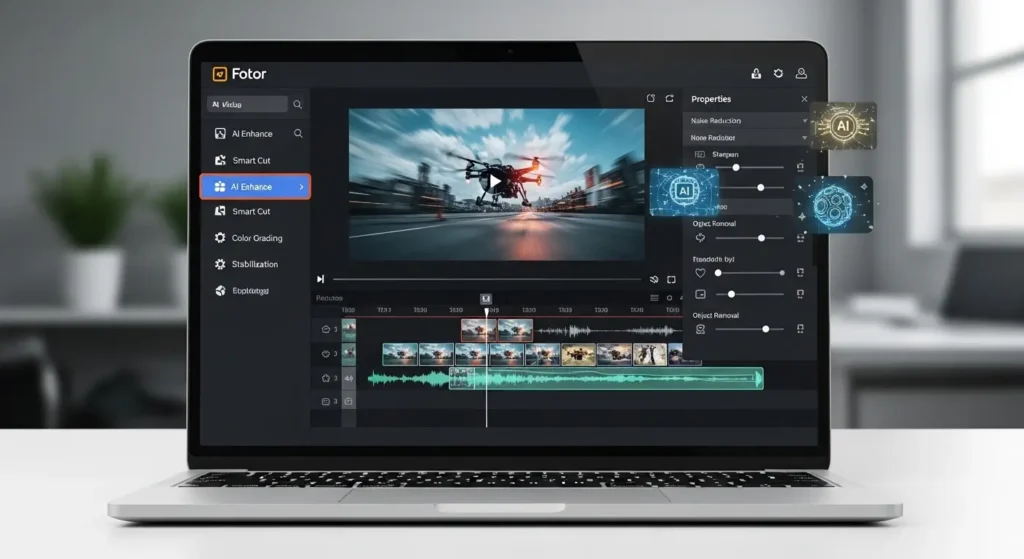
Task: Click the glowing sphere floating card
Action: pos(835,205)
